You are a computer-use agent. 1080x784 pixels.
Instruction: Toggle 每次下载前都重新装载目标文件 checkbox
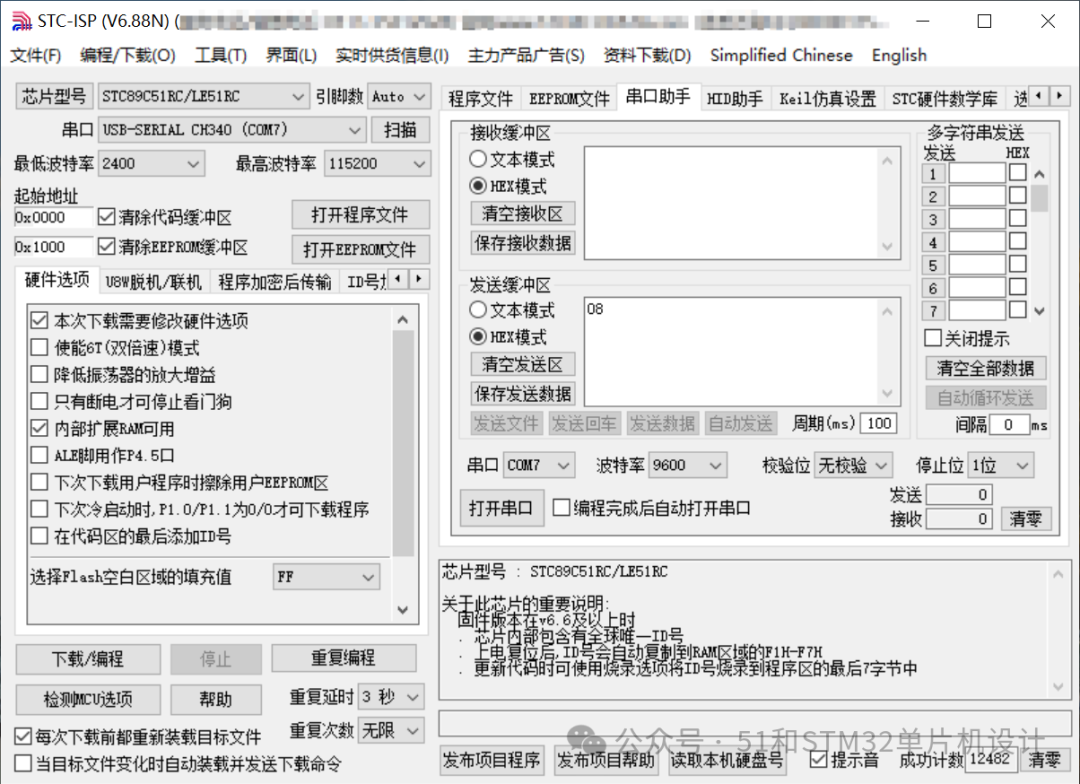23,736
